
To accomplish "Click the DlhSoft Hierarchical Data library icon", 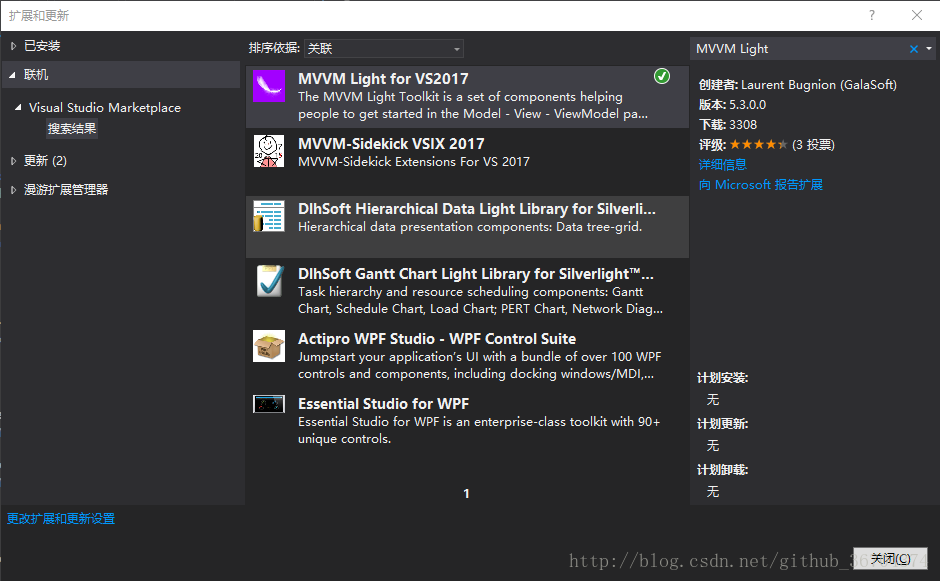I will coord(269,216).
